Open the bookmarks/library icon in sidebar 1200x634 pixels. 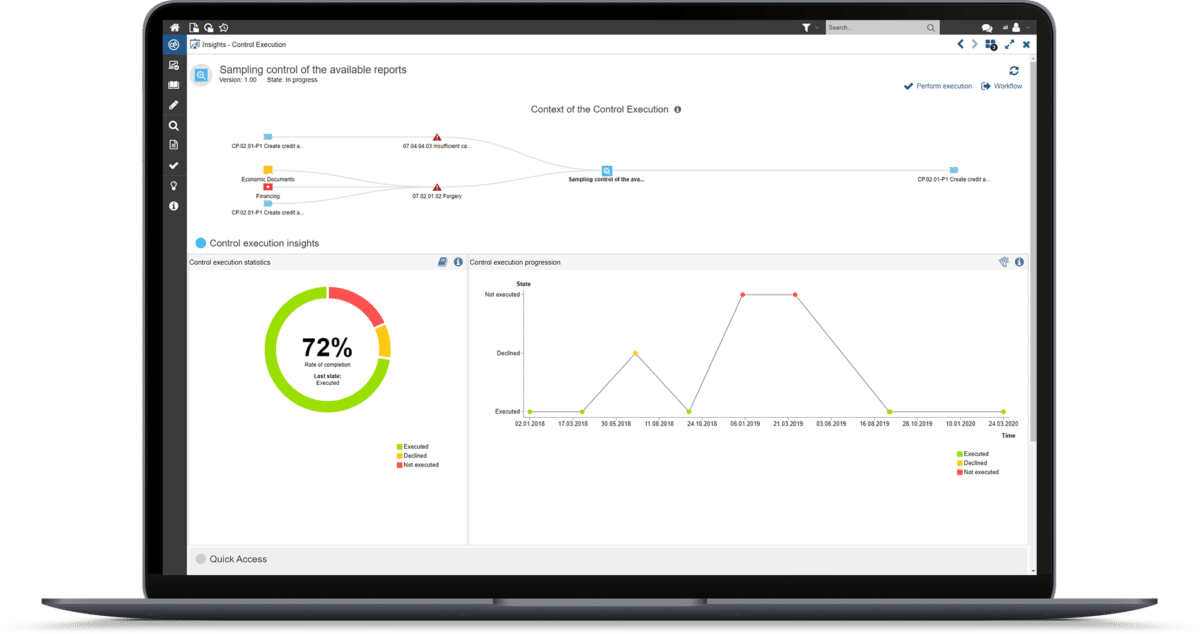173,84
